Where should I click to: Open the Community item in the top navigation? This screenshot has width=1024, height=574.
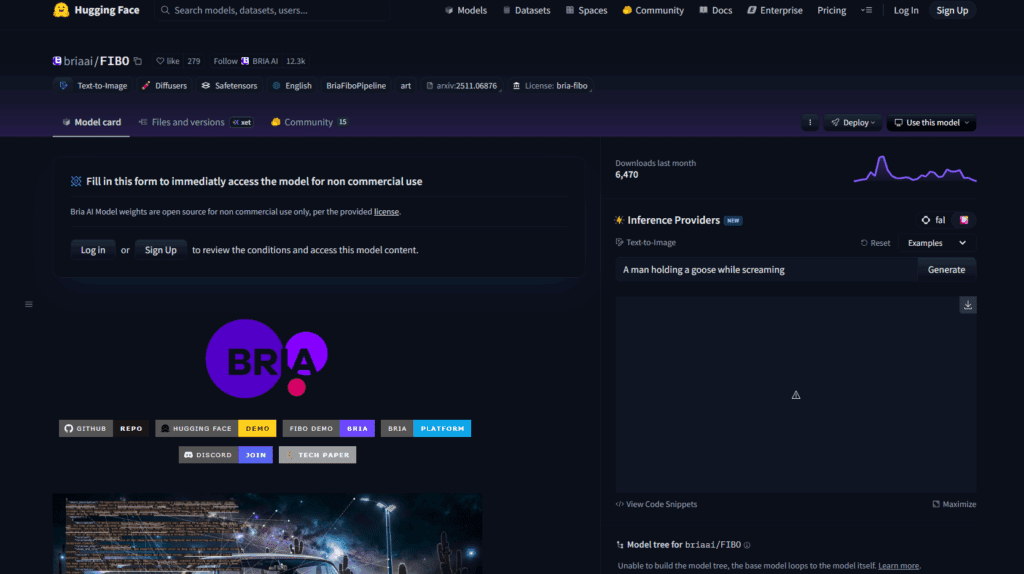[653, 10]
